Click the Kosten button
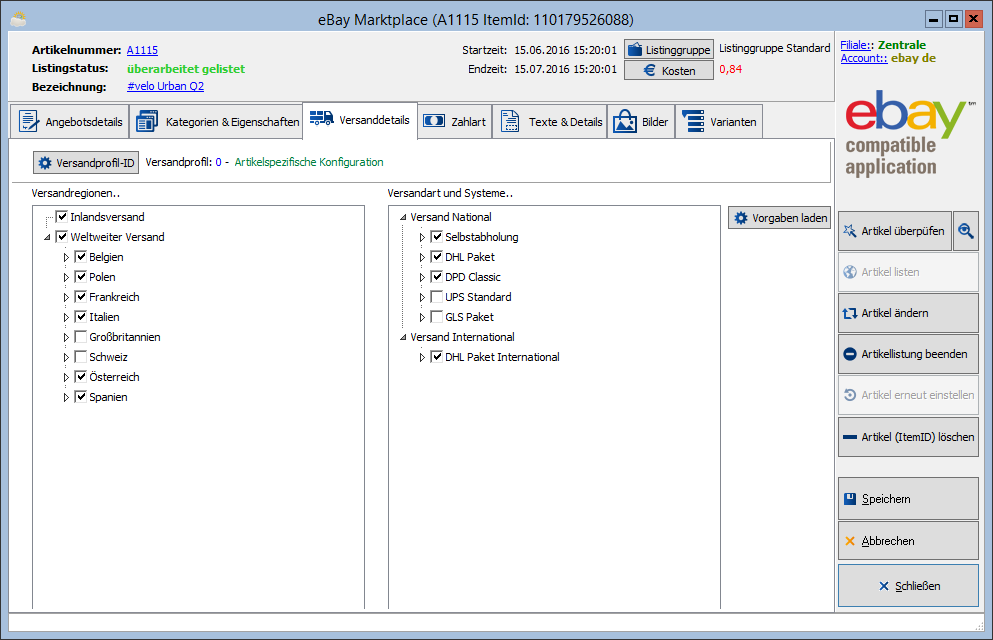The width and height of the screenshot is (993, 640). click(x=669, y=70)
